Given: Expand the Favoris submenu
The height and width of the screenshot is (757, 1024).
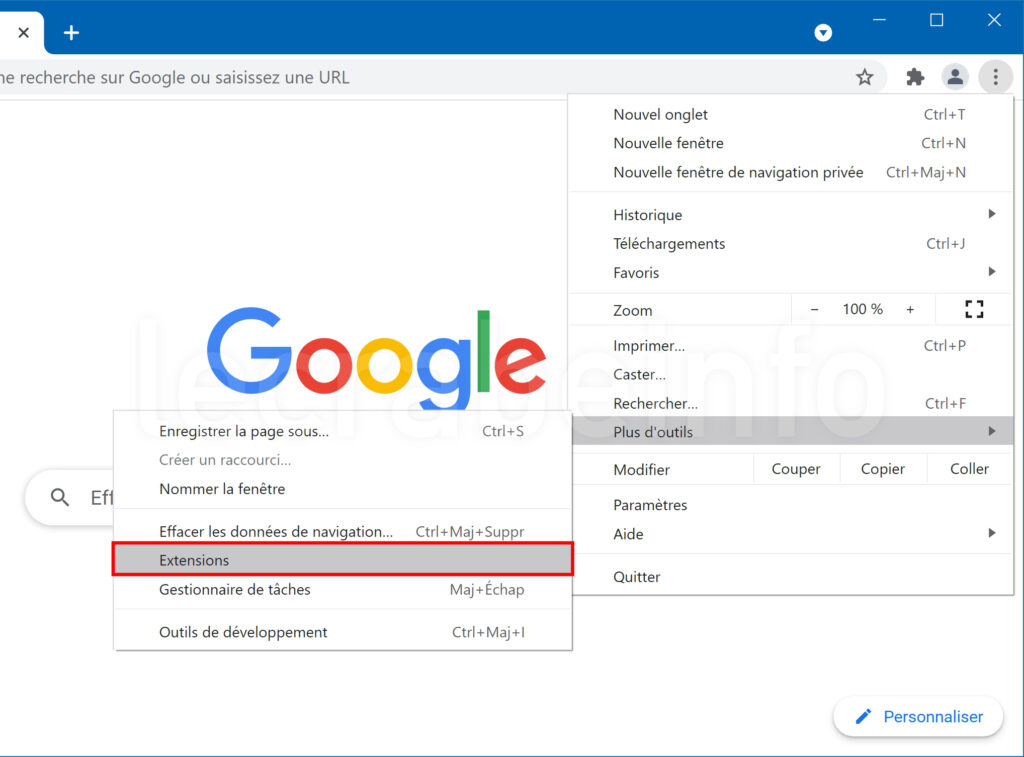Looking at the screenshot, I should click(791, 272).
